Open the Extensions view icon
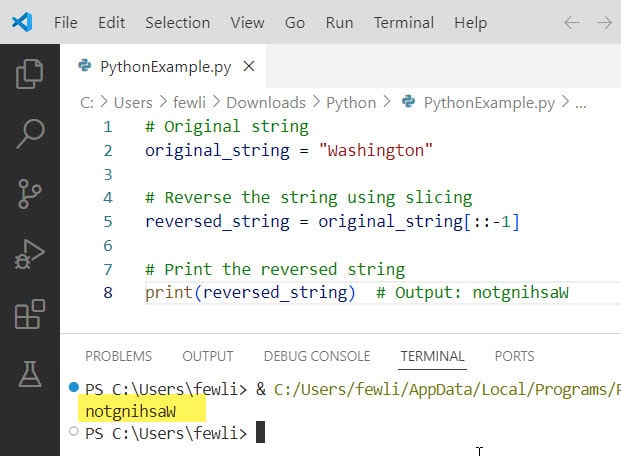The image size is (621, 456). tap(30, 314)
